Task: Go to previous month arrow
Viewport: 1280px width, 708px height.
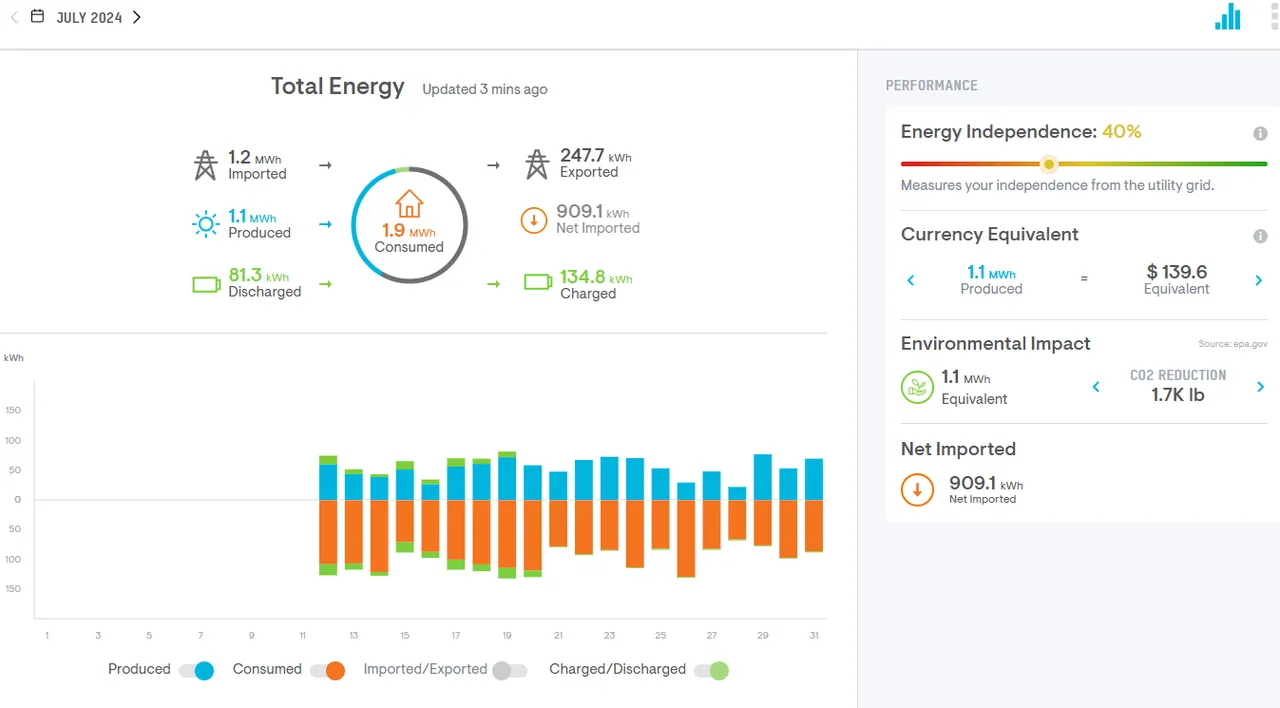Action: pyautogui.click(x=14, y=17)
